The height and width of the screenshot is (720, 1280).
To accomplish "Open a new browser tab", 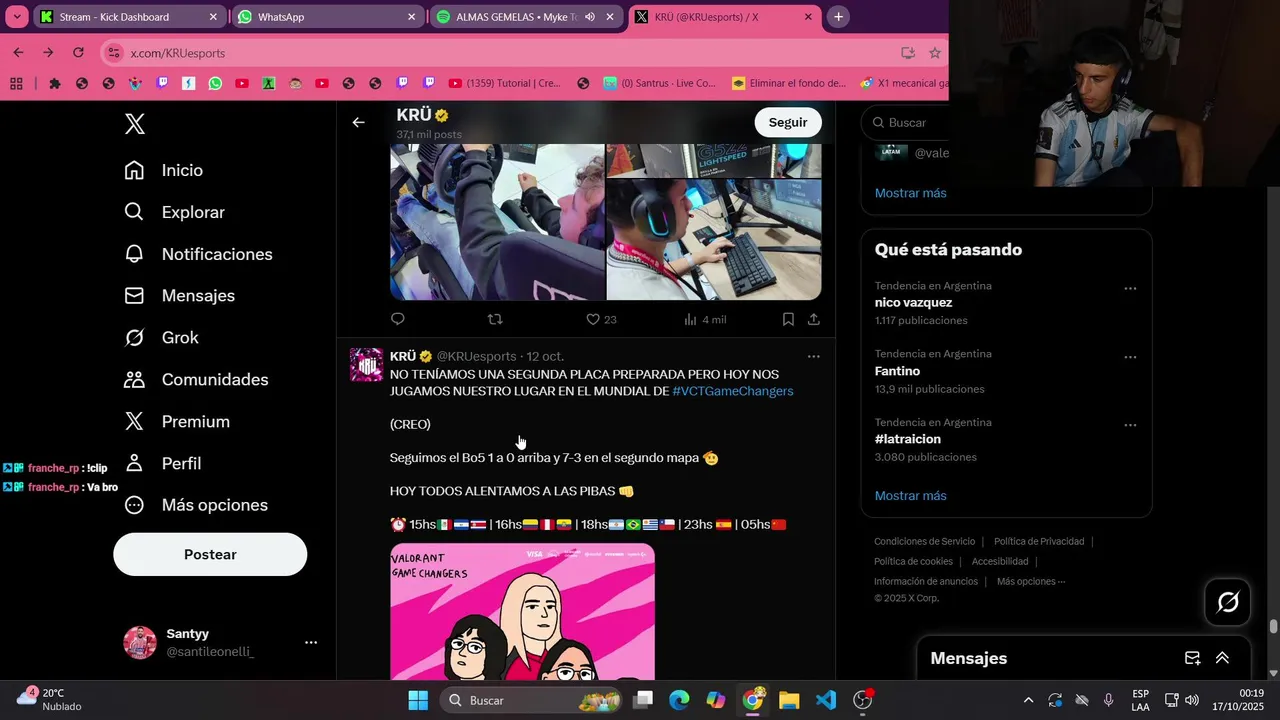I will (838, 17).
